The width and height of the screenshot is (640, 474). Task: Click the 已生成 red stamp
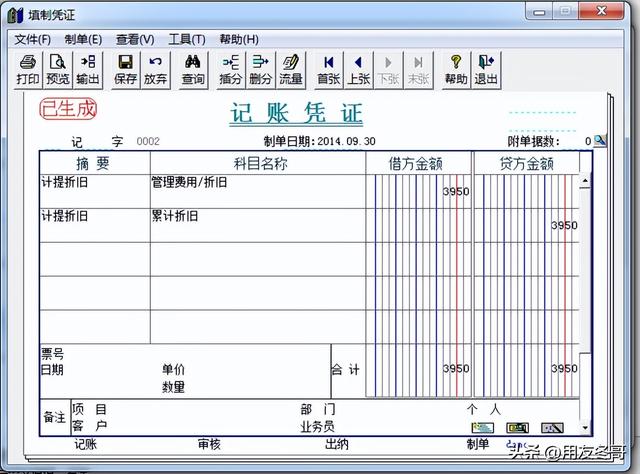pos(68,109)
